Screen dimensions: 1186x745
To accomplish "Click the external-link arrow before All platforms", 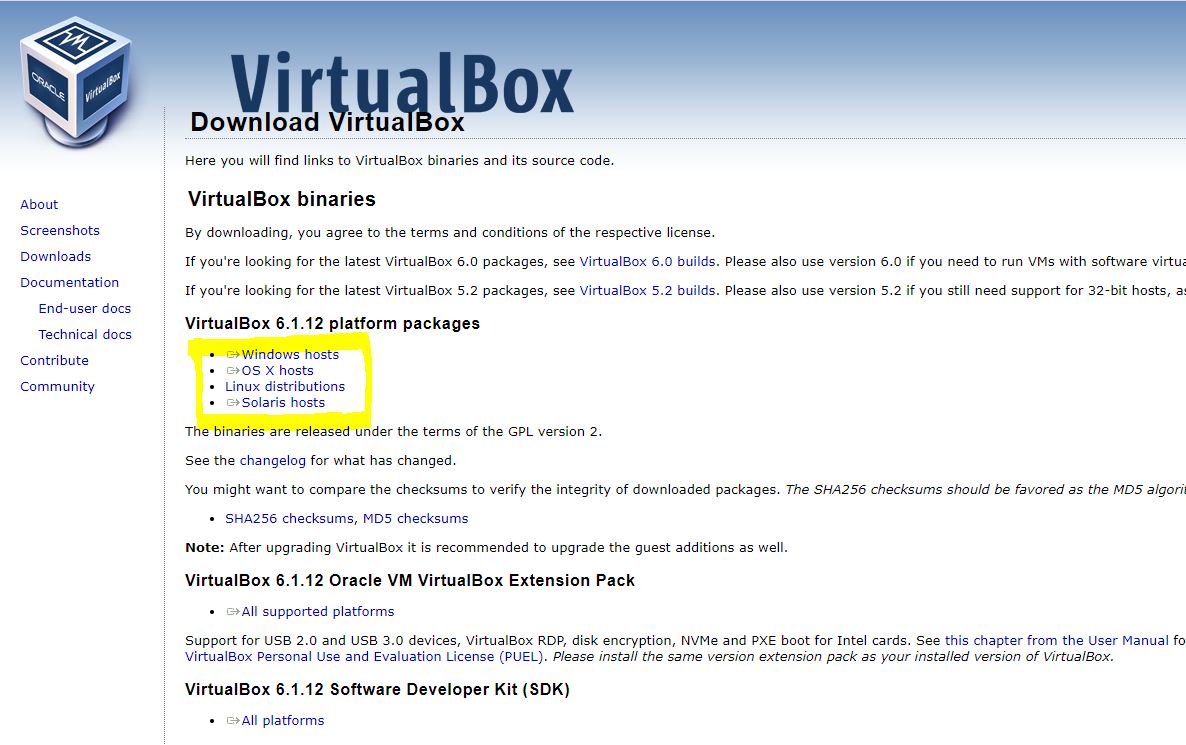I will pos(233,721).
